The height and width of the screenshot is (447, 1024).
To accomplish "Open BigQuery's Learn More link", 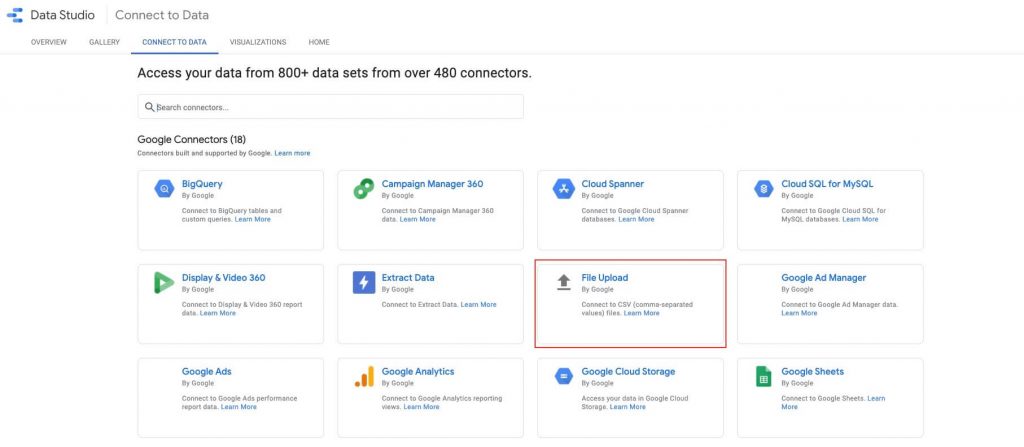I will pos(253,220).
